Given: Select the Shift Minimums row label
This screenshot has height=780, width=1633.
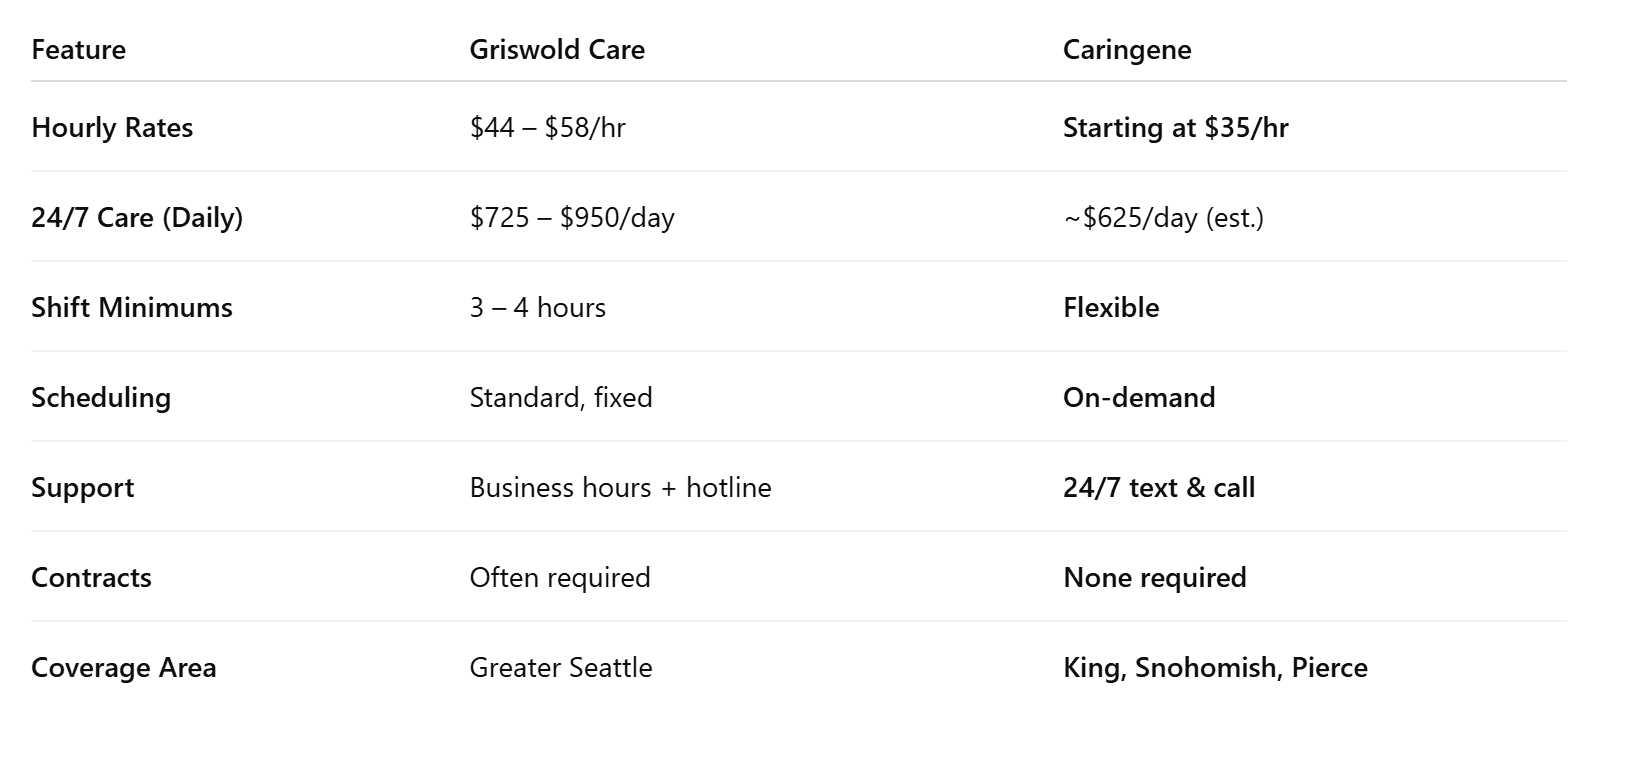Looking at the screenshot, I should point(132,308).
